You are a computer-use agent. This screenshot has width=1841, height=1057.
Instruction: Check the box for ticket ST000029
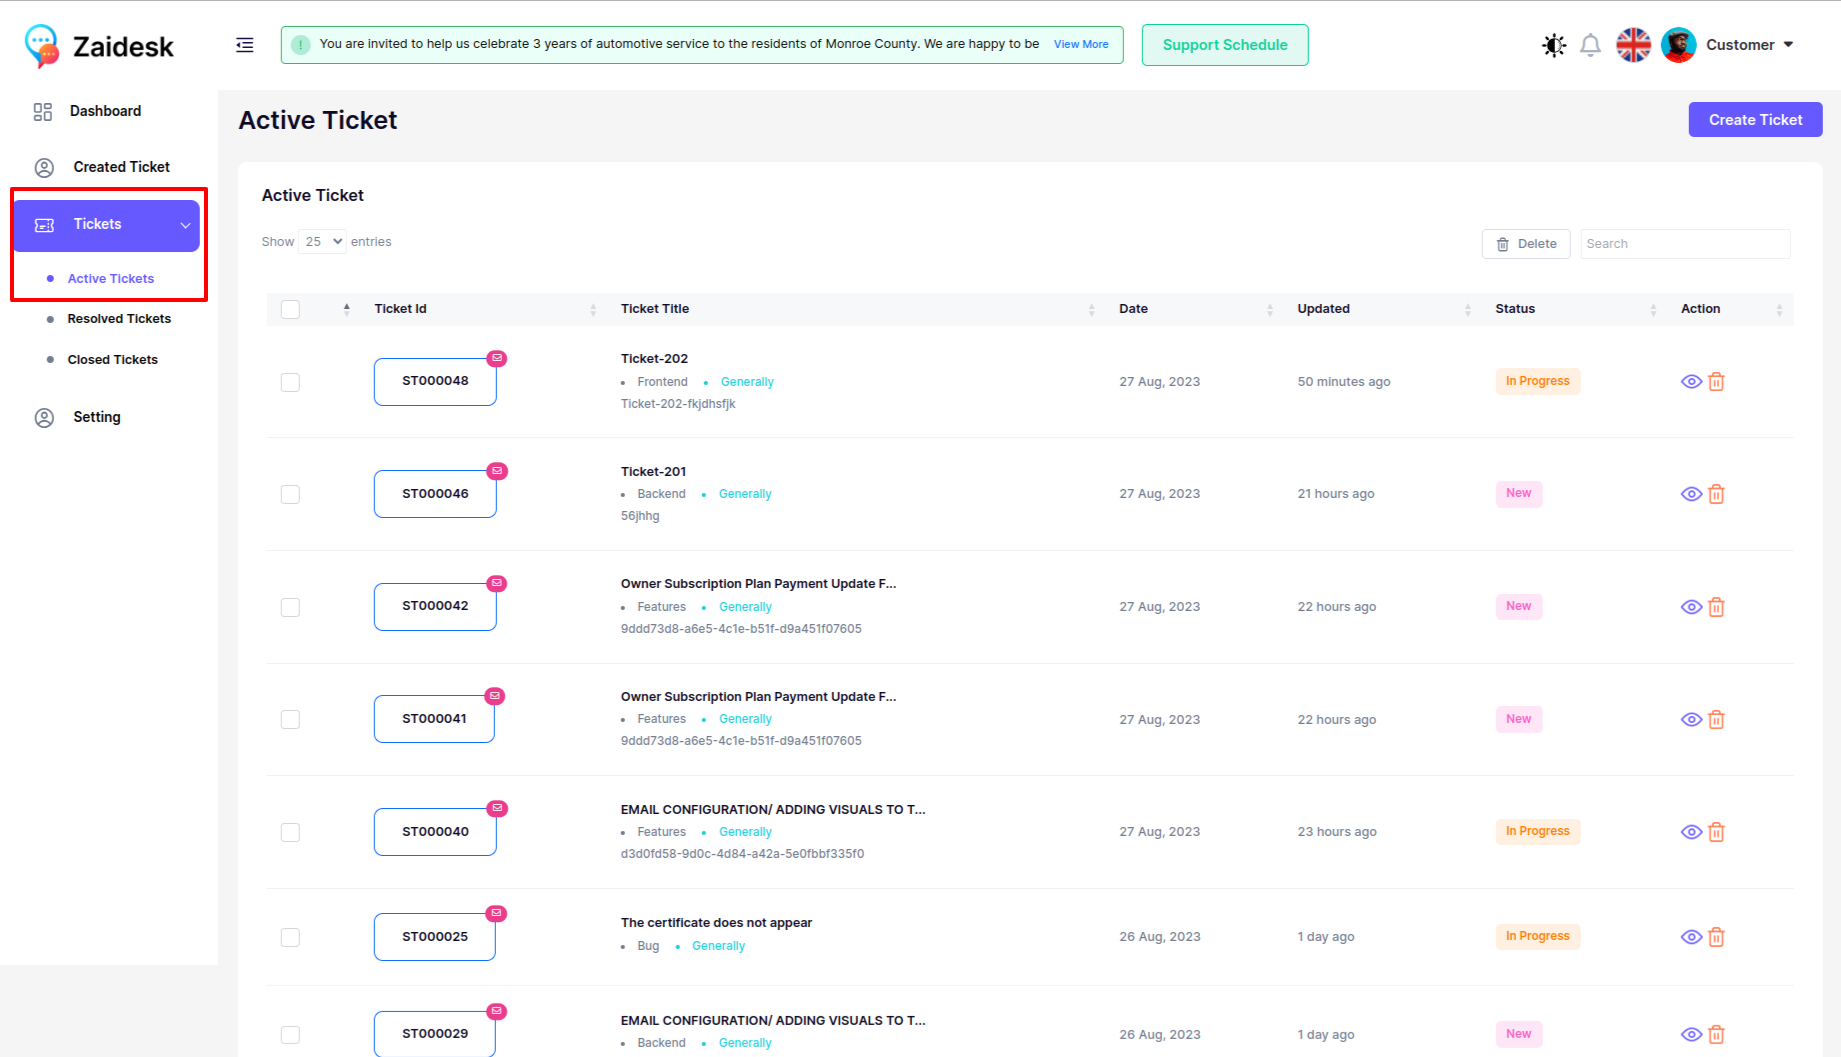[290, 1034]
